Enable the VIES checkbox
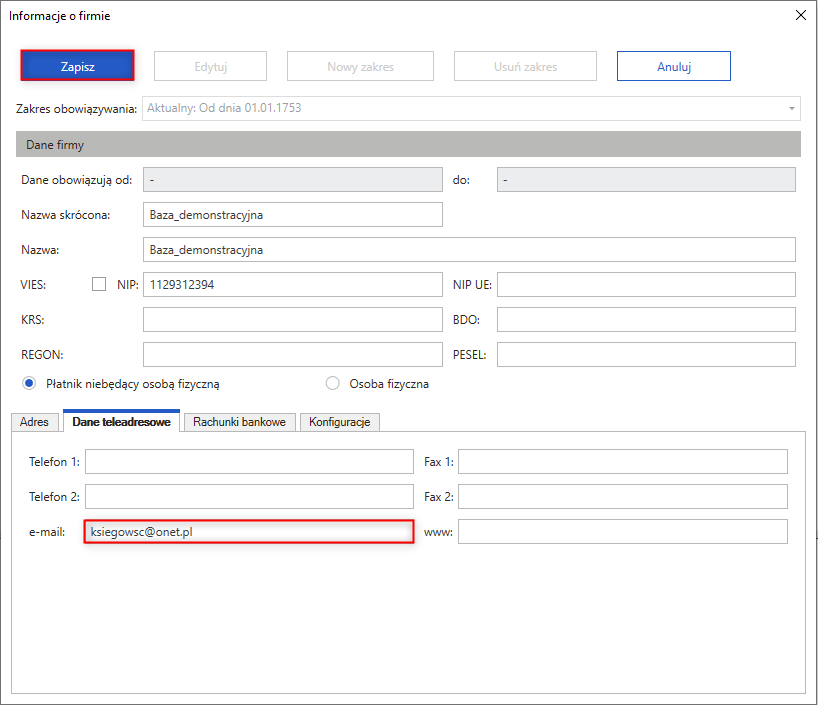The image size is (818, 705). pos(99,284)
